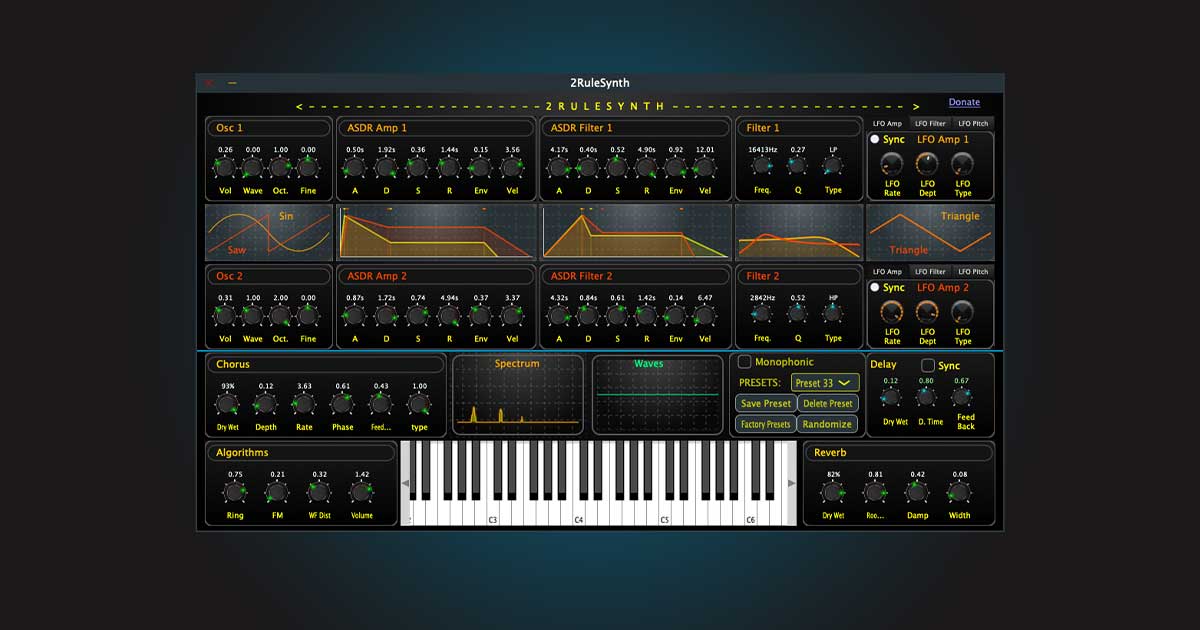
Task: Click Filter 2 Type knob
Action: pos(832,314)
